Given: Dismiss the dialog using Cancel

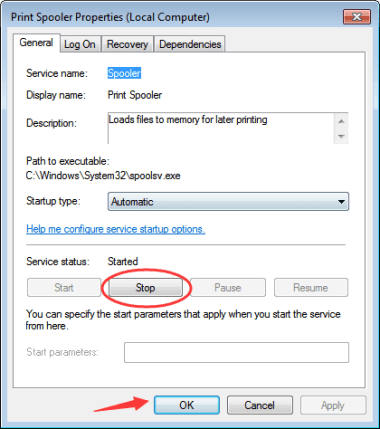Looking at the screenshot, I should pyautogui.click(x=260, y=405).
